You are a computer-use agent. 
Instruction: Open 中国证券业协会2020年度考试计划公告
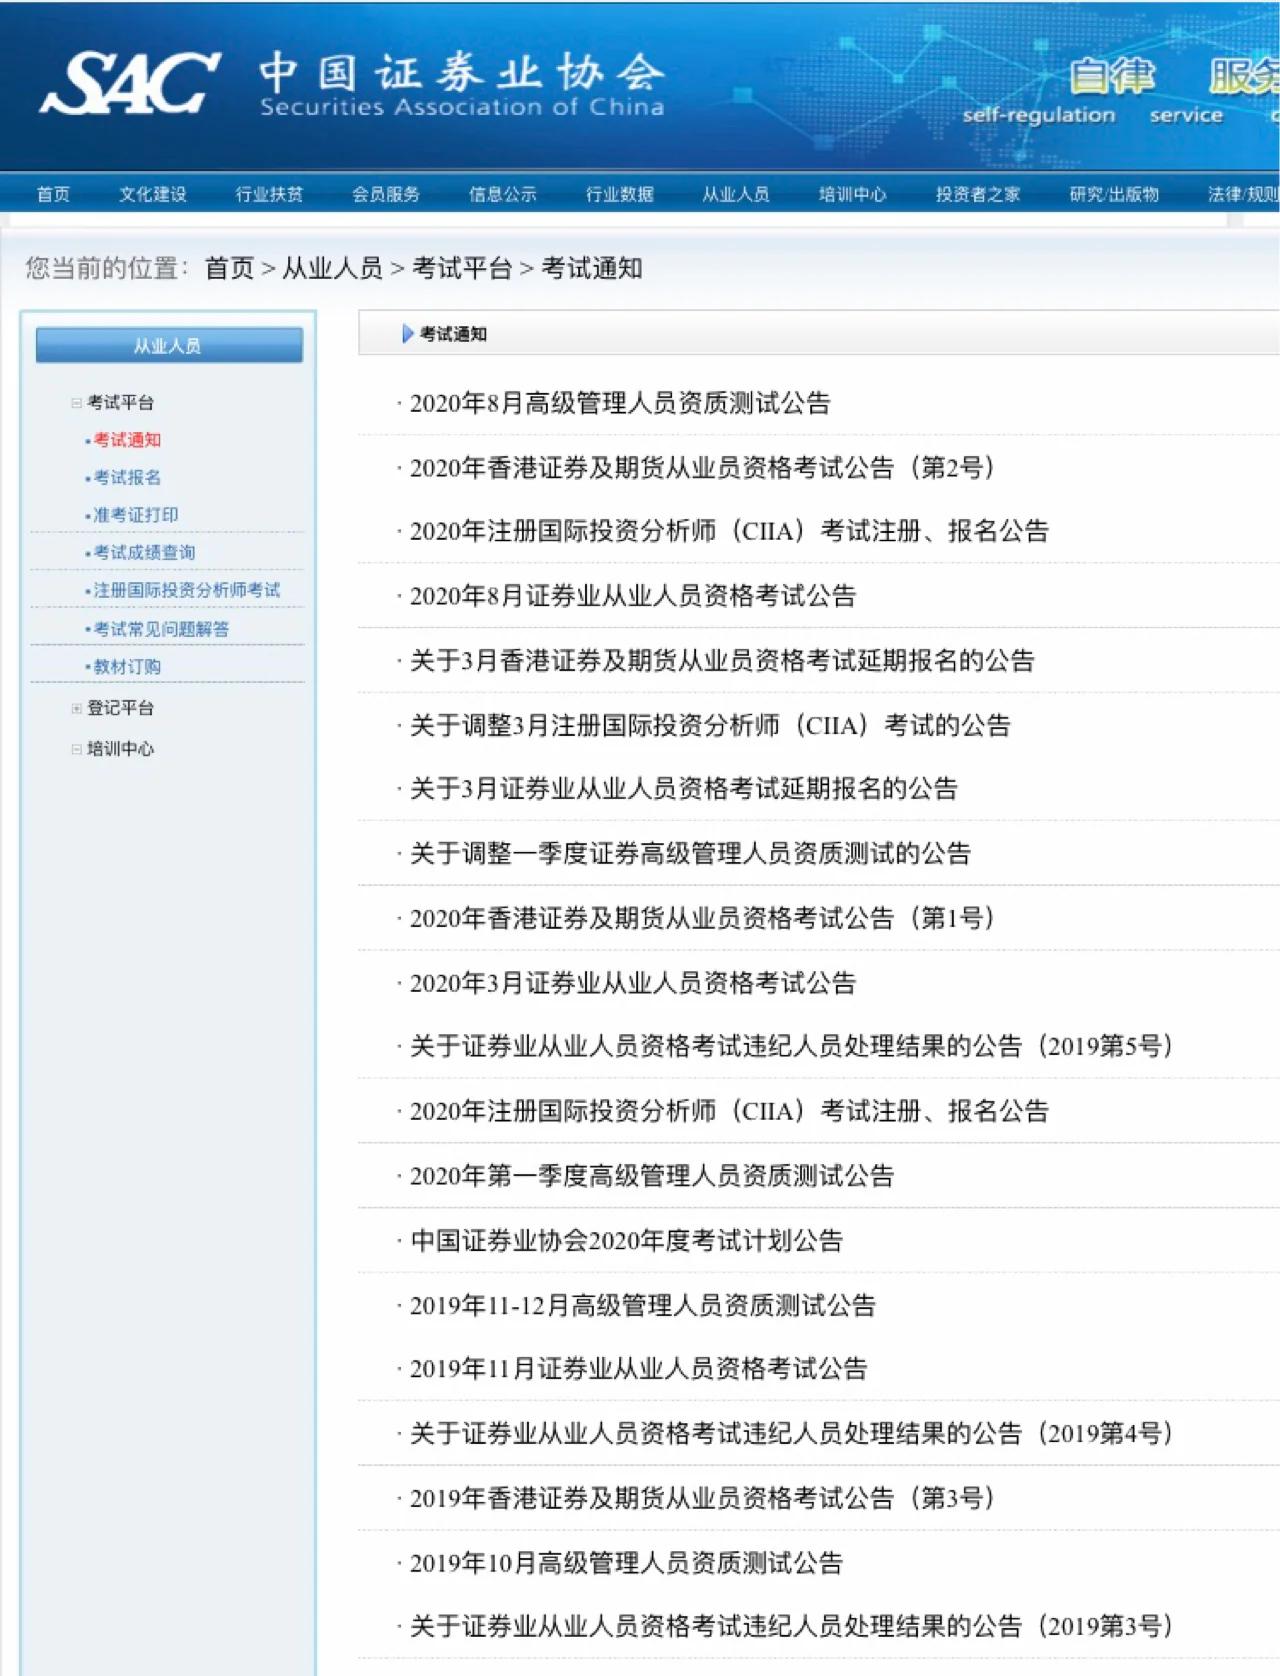pos(627,1241)
